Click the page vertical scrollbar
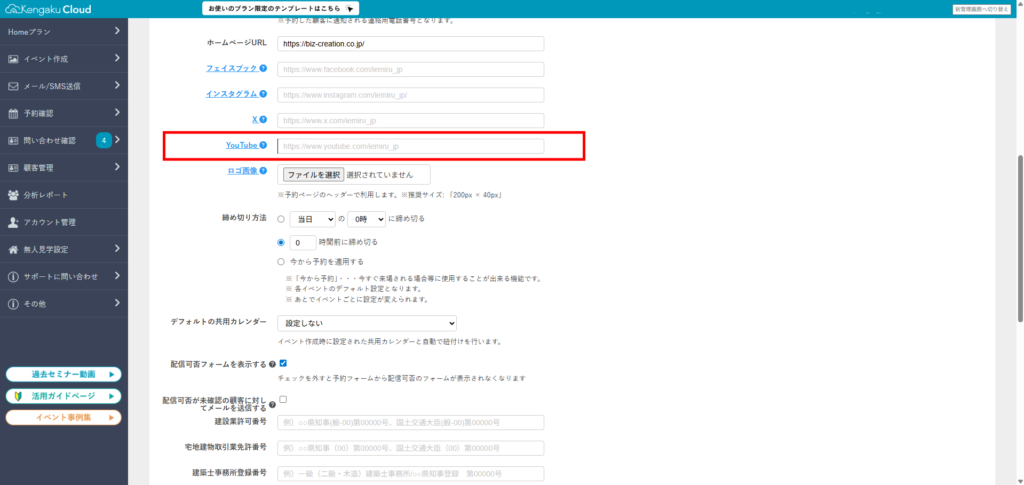 click(1020, 238)
